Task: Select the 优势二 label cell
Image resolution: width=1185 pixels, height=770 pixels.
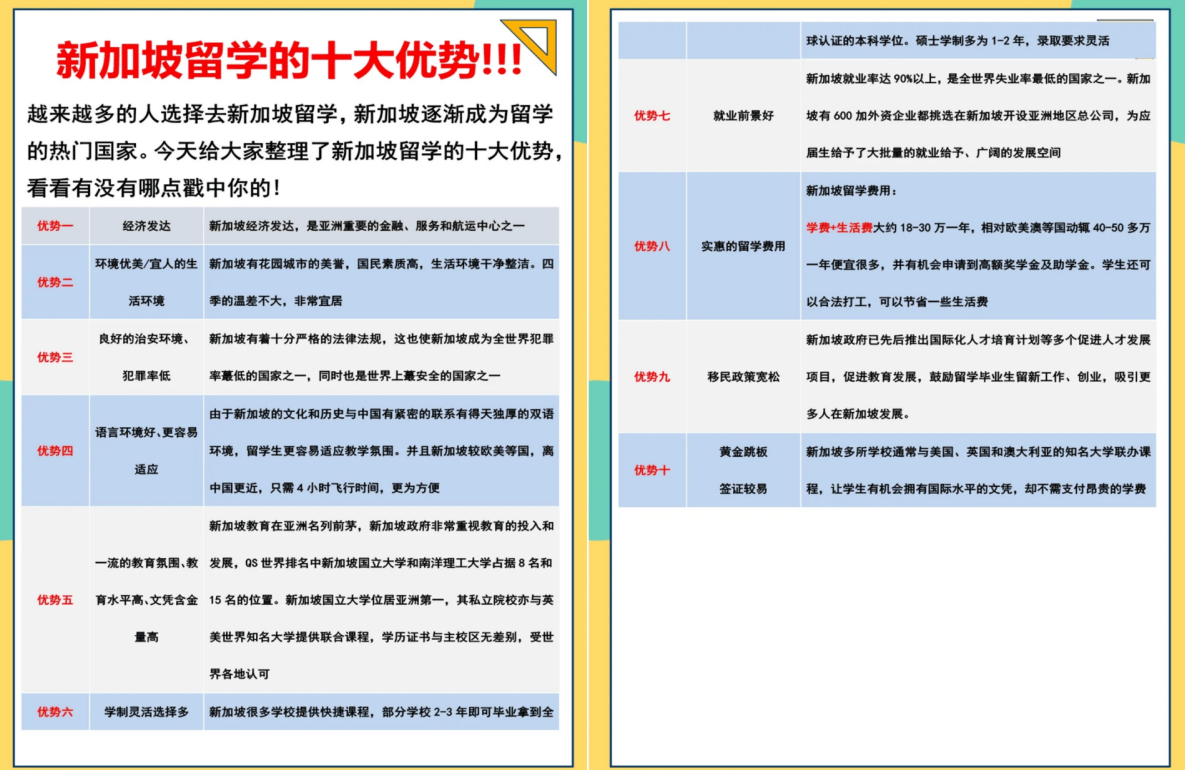Action: [x=55, y=282]
